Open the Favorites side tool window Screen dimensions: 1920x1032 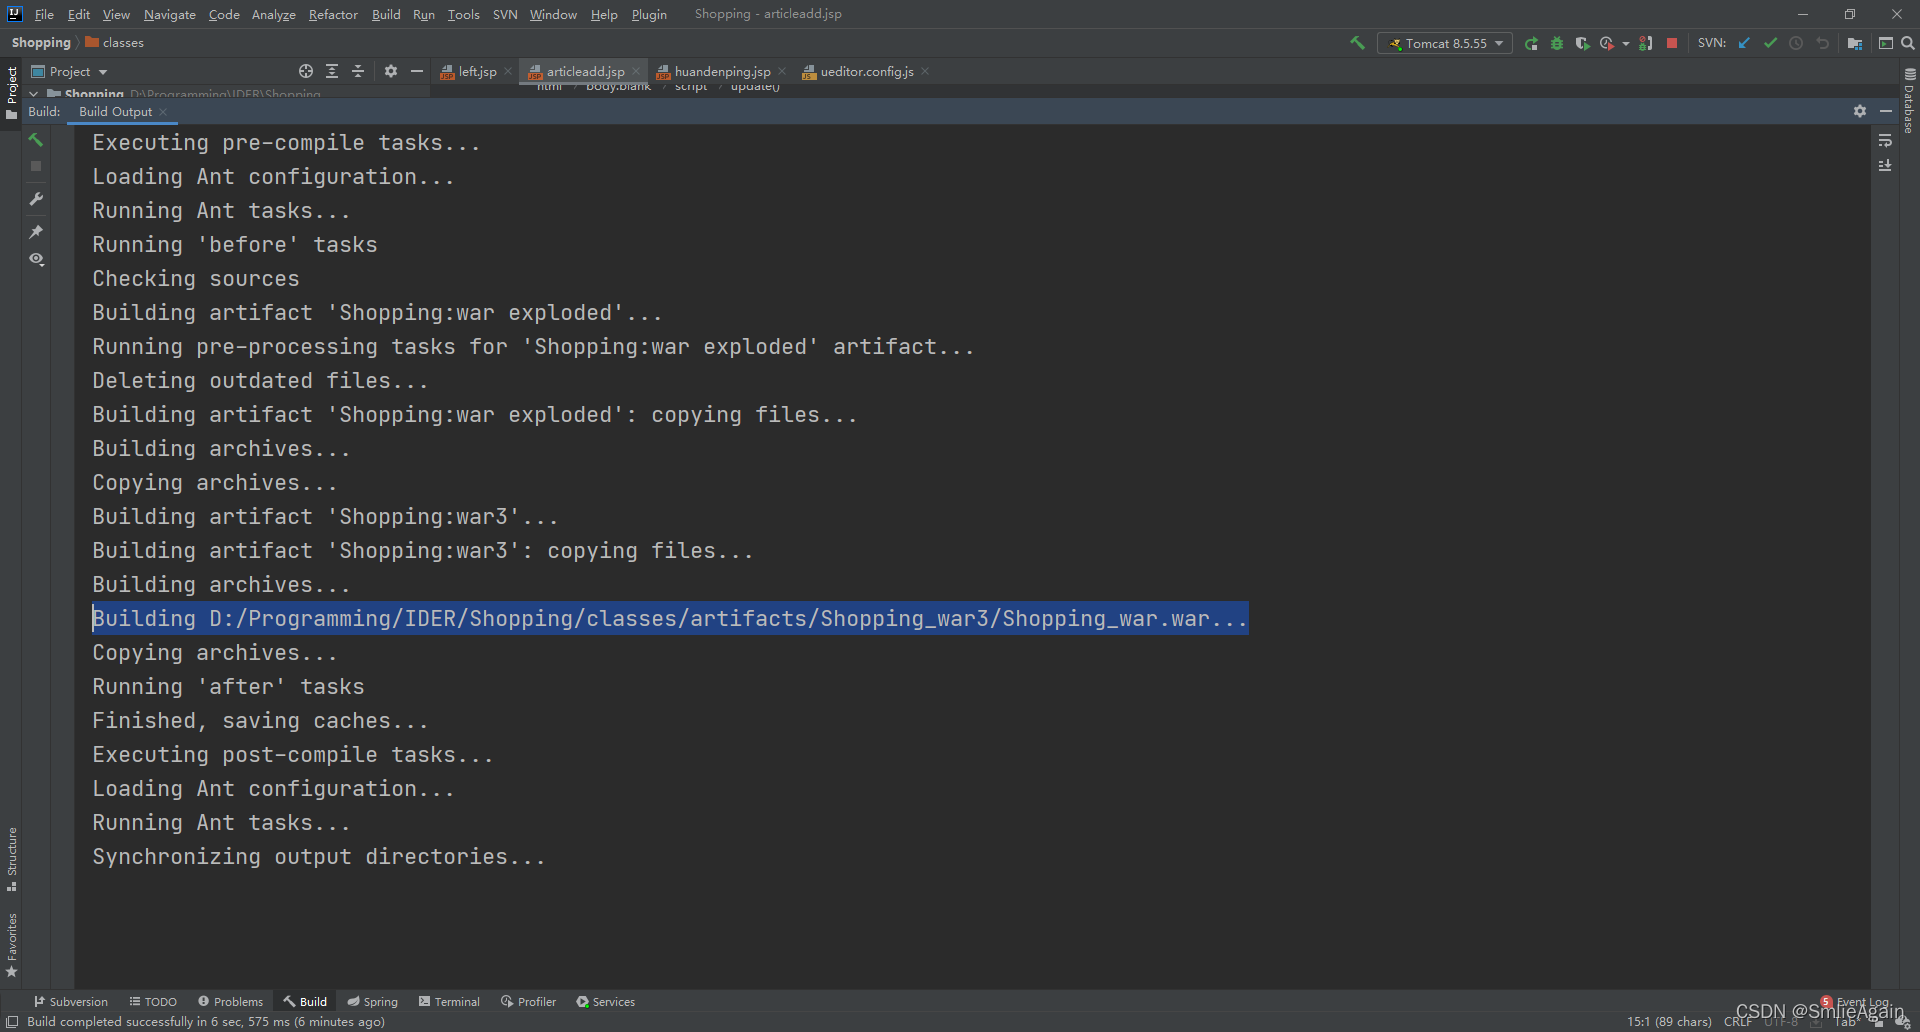[x=12, y=945]
